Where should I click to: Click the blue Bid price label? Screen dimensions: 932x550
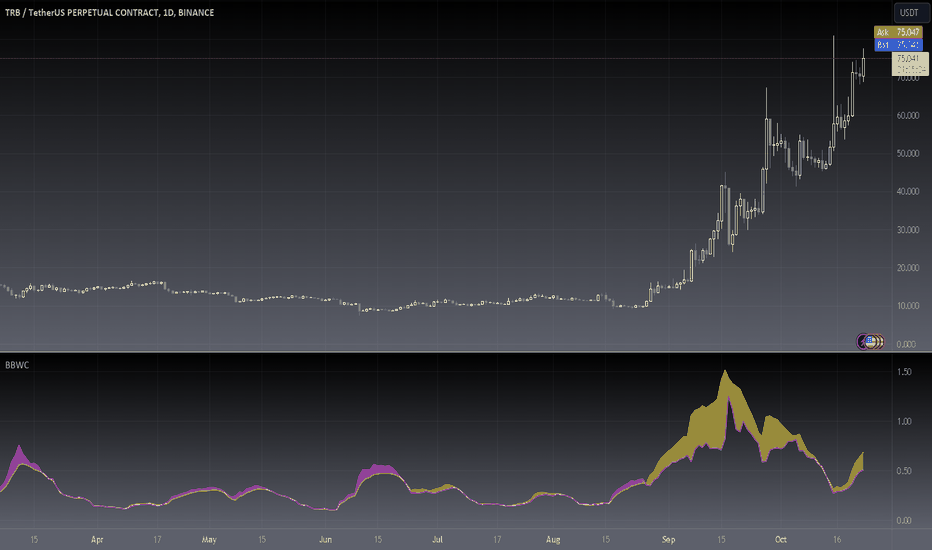(x=898, y=45)
